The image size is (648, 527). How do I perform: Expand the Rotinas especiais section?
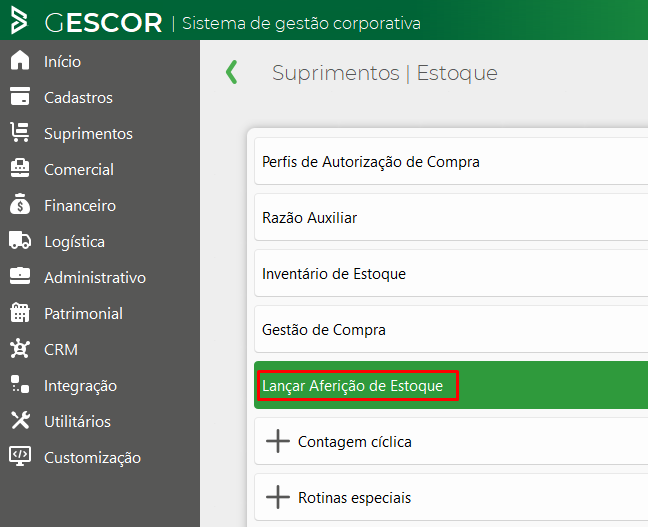coord(277,497)
